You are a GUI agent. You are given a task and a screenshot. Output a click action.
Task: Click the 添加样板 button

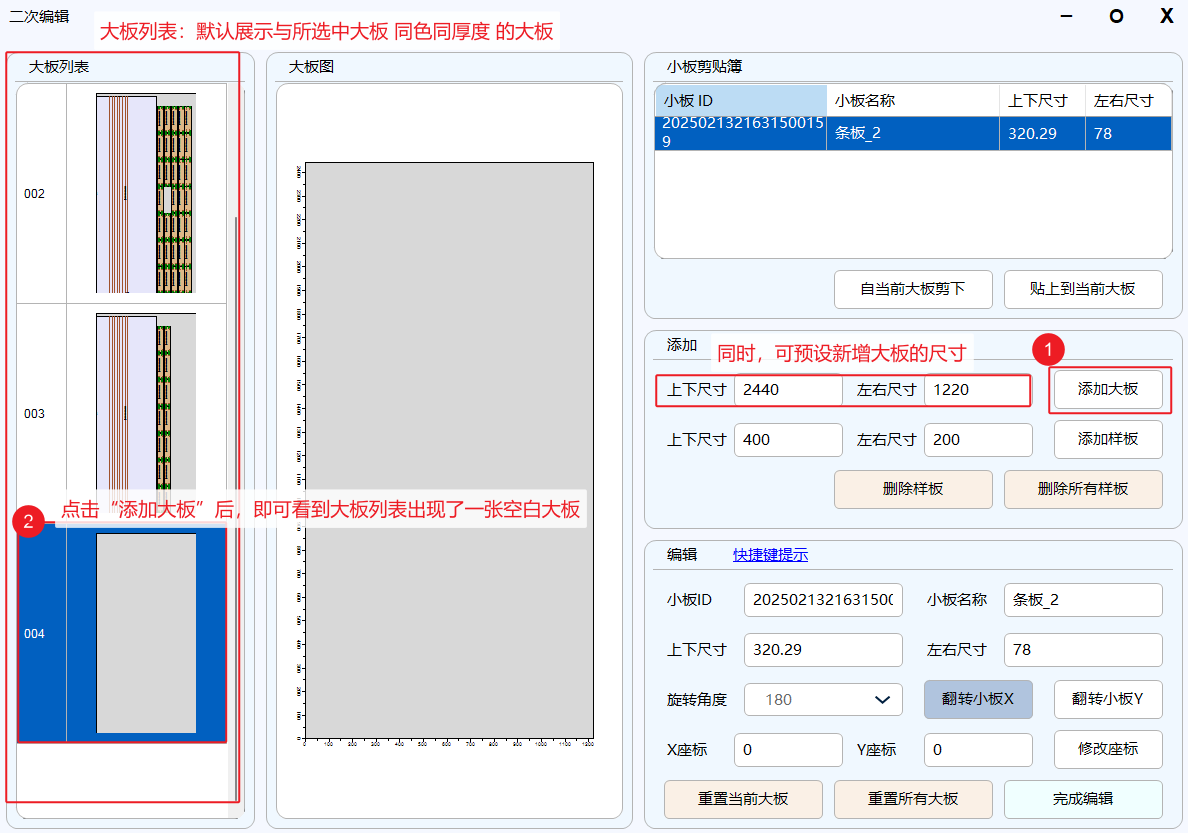[1107, 439]
